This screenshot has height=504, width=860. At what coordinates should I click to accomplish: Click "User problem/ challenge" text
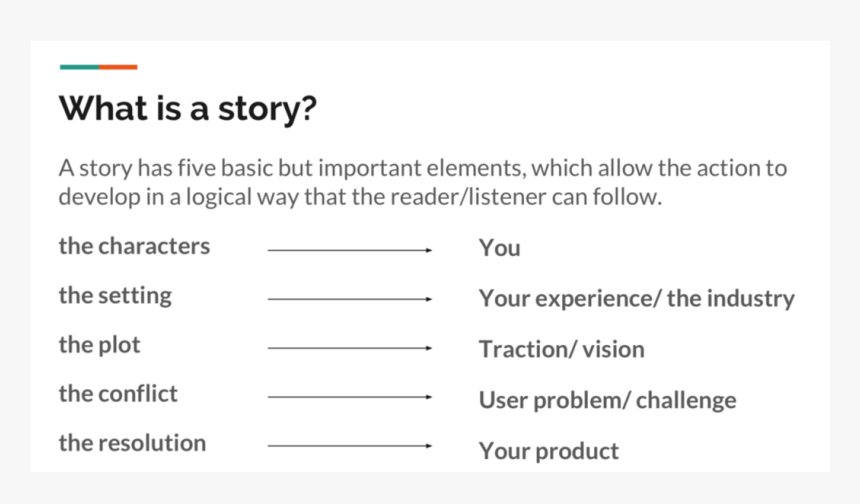607,400
